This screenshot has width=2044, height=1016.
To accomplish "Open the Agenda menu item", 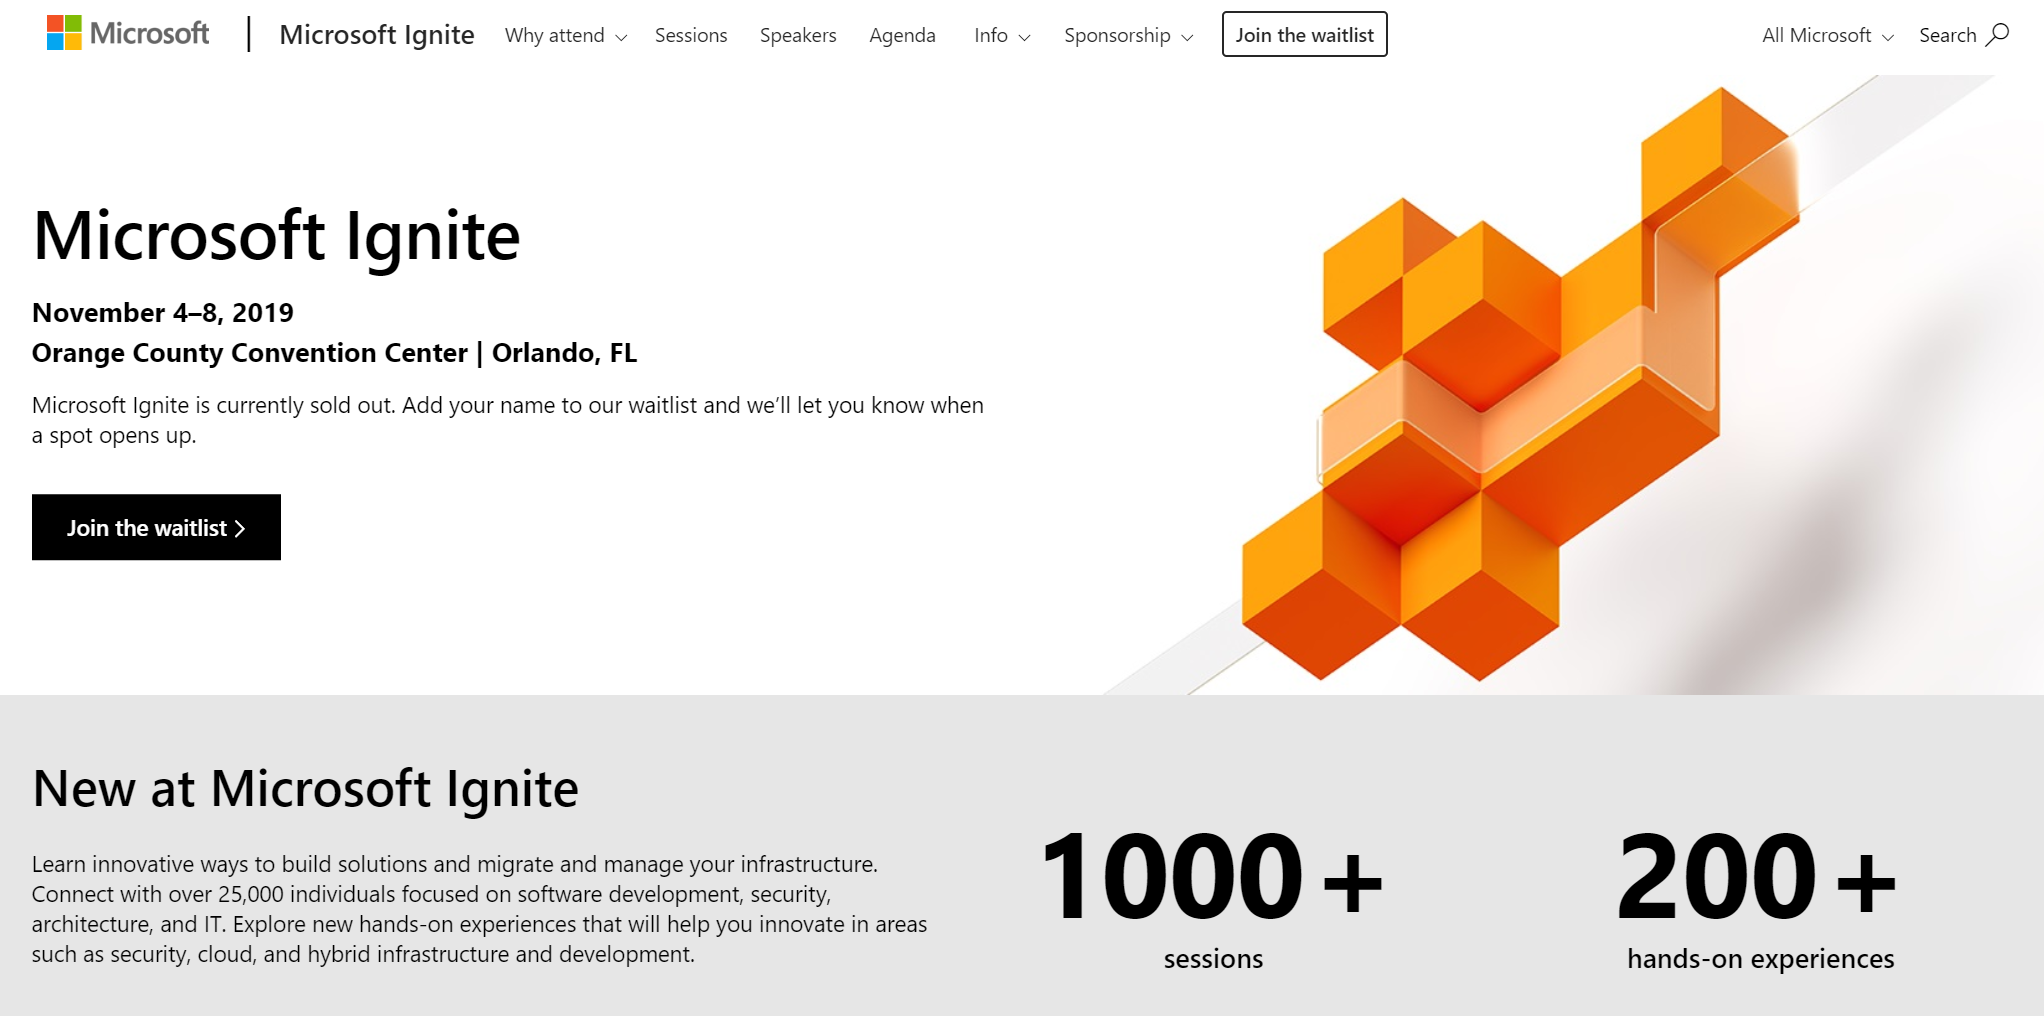I will [x=902, y=35].
